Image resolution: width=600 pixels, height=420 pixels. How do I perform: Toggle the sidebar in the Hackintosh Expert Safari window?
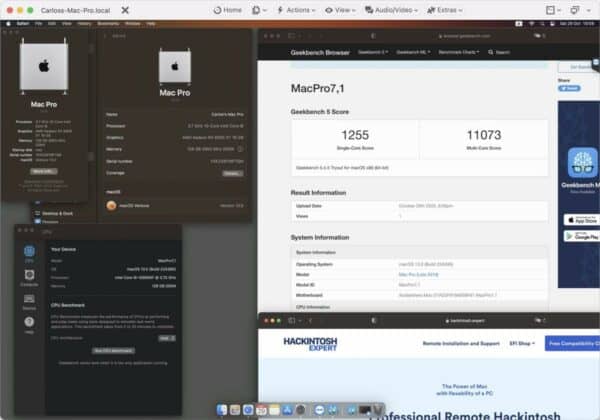click(x=292, y=321)
